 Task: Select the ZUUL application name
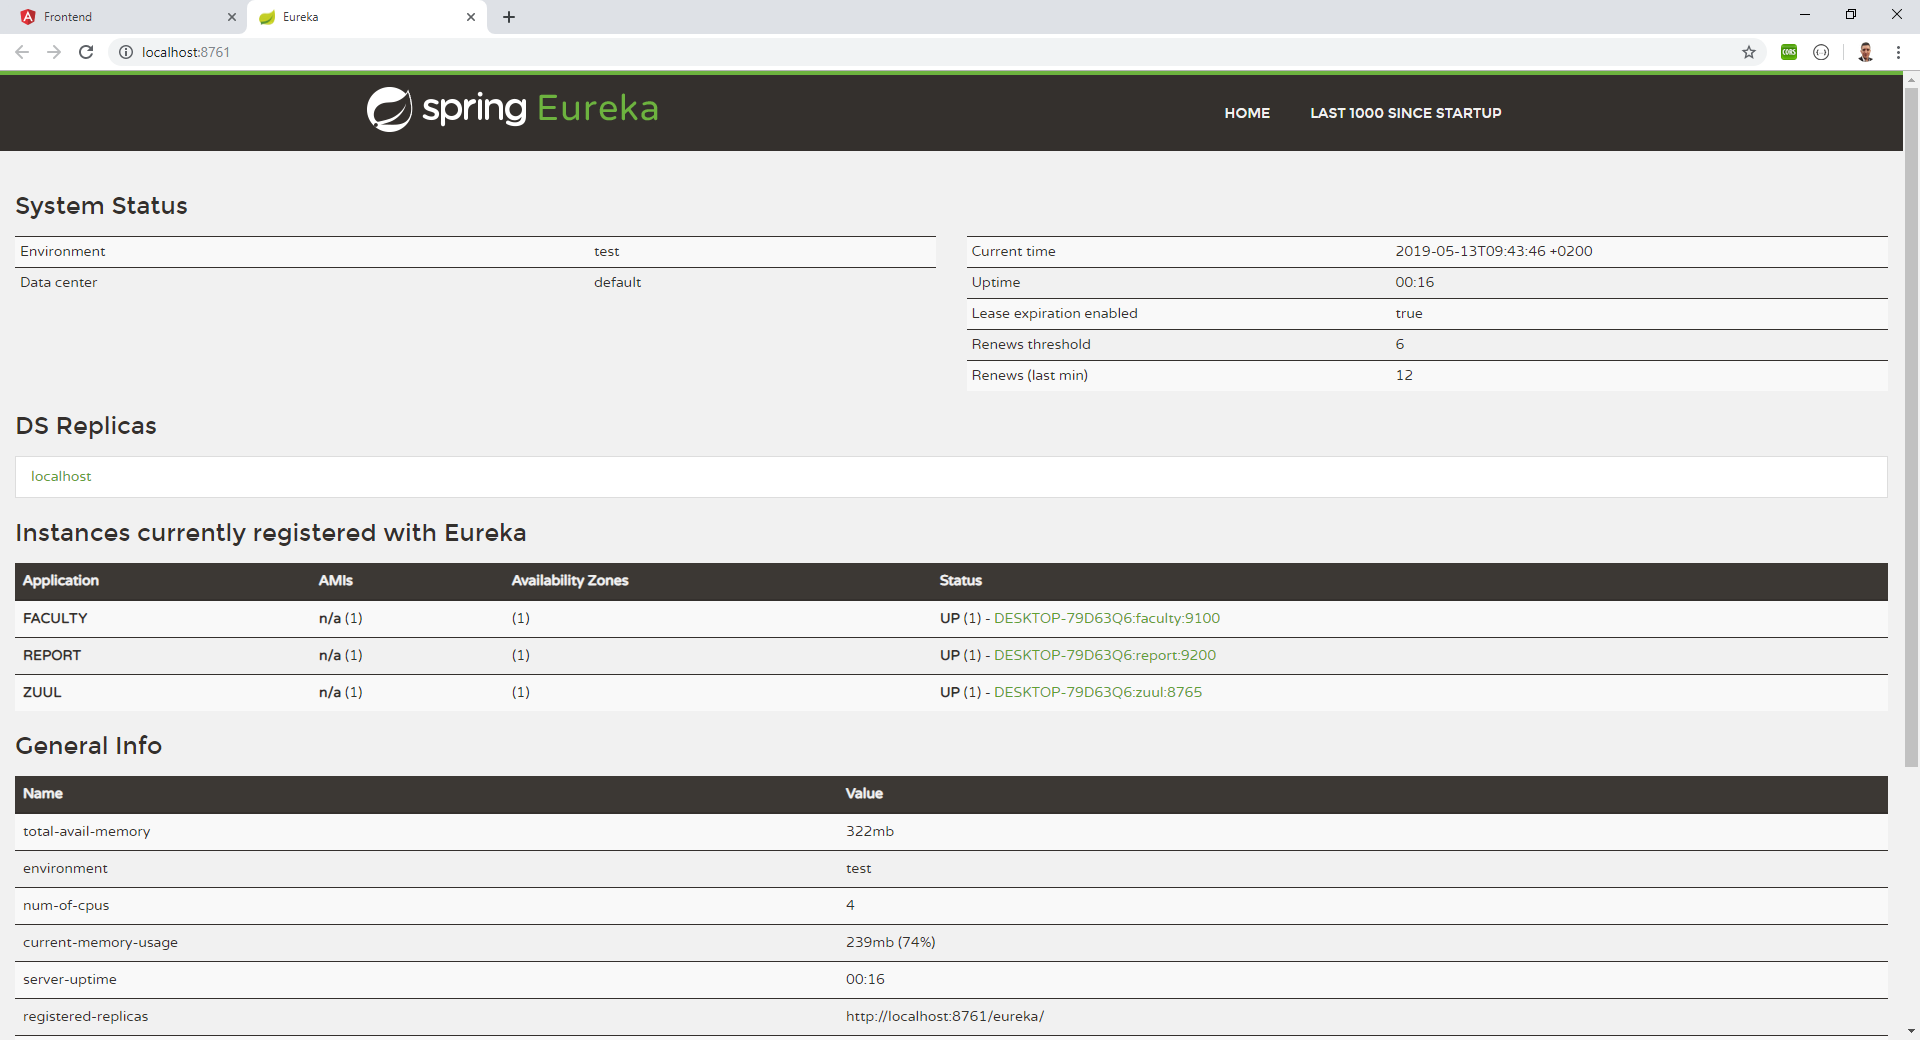pyautogui.click(x=42, y=692)
